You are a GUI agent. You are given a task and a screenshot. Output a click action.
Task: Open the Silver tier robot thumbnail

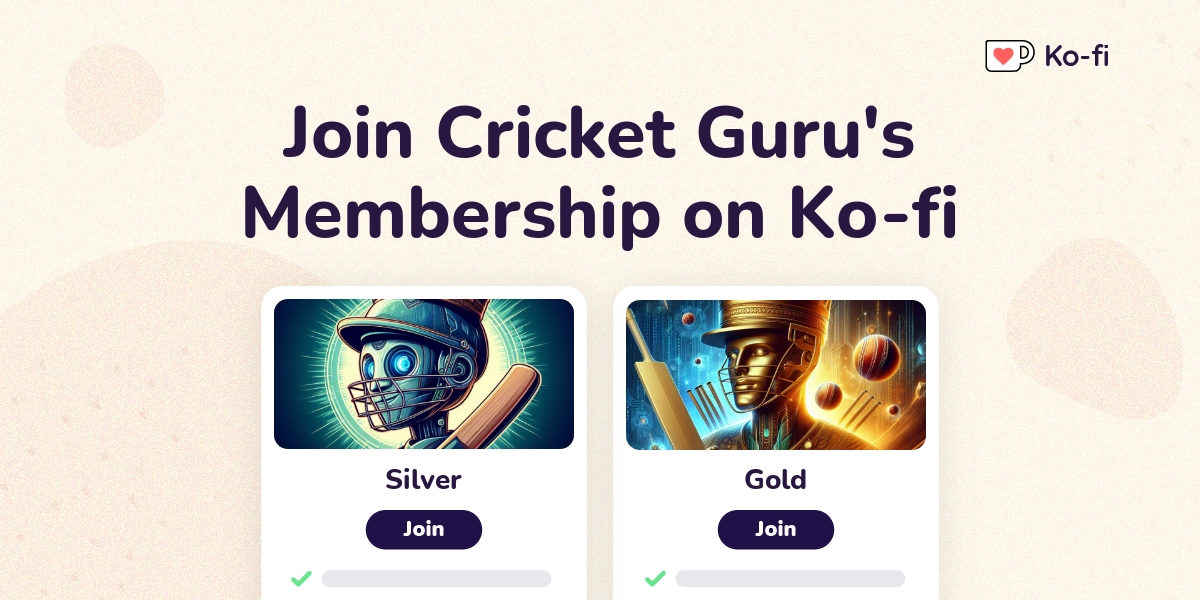pos(424,374)
